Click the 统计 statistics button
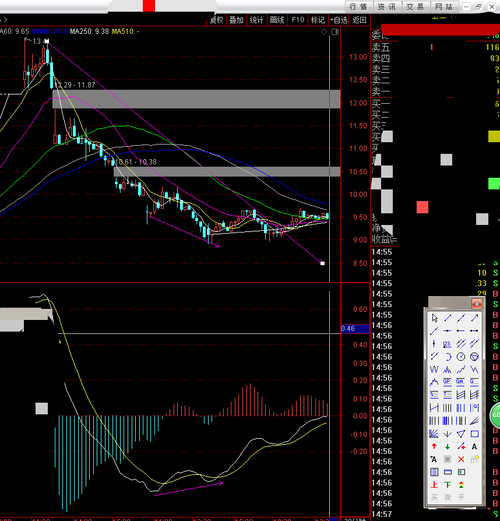 256,20
